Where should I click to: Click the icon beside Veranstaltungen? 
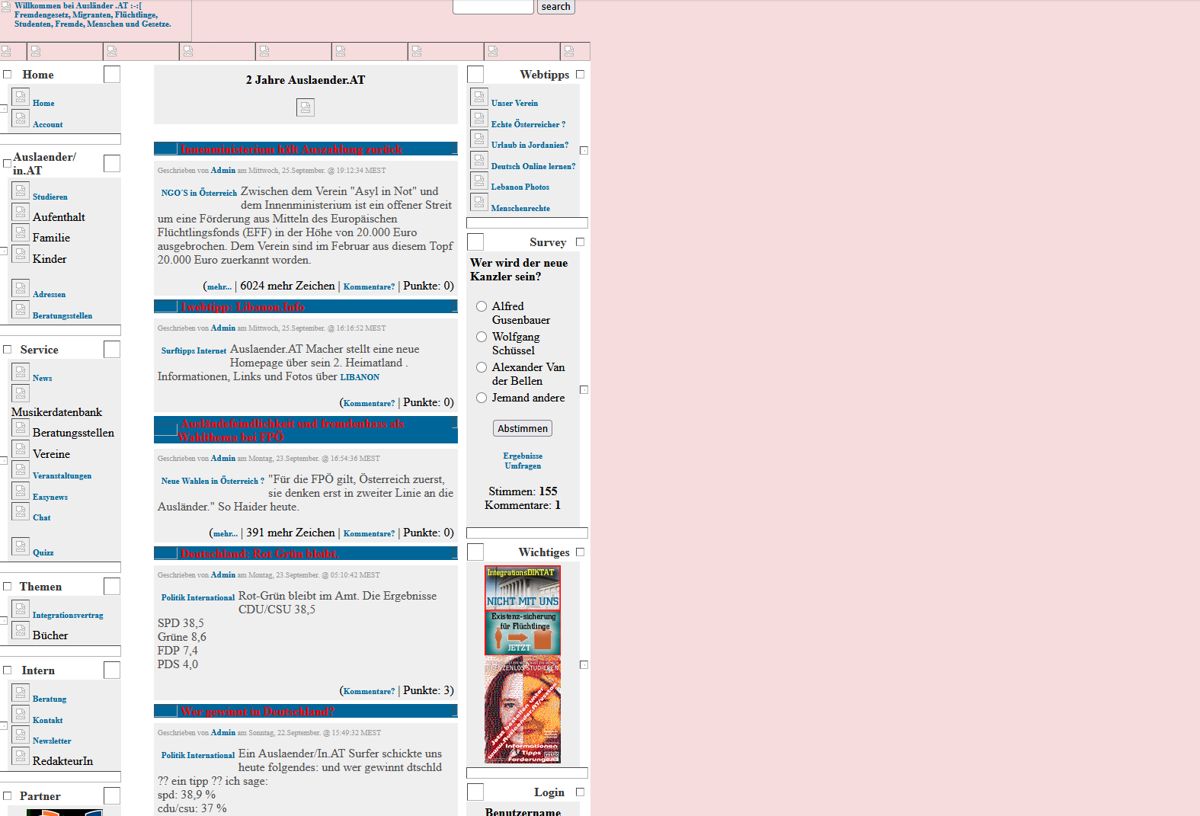click(20, 470)
